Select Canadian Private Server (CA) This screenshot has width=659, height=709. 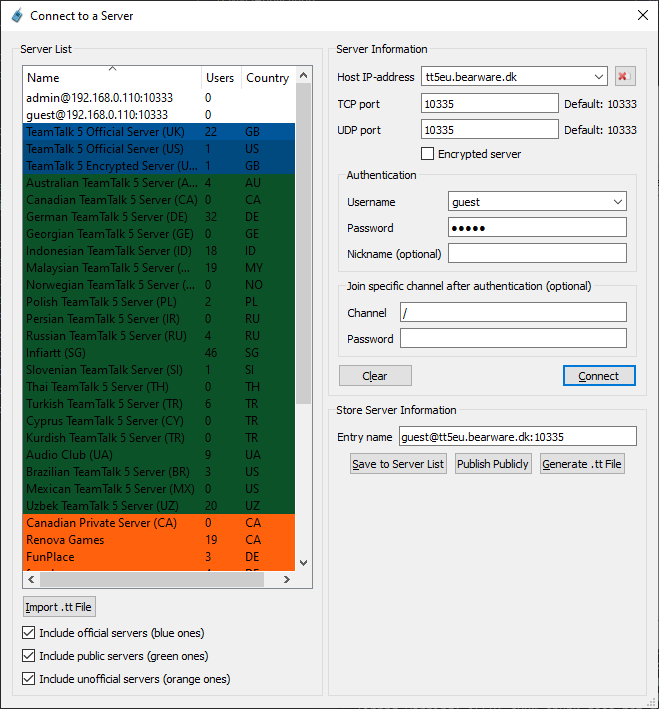(x=159, y=523)
